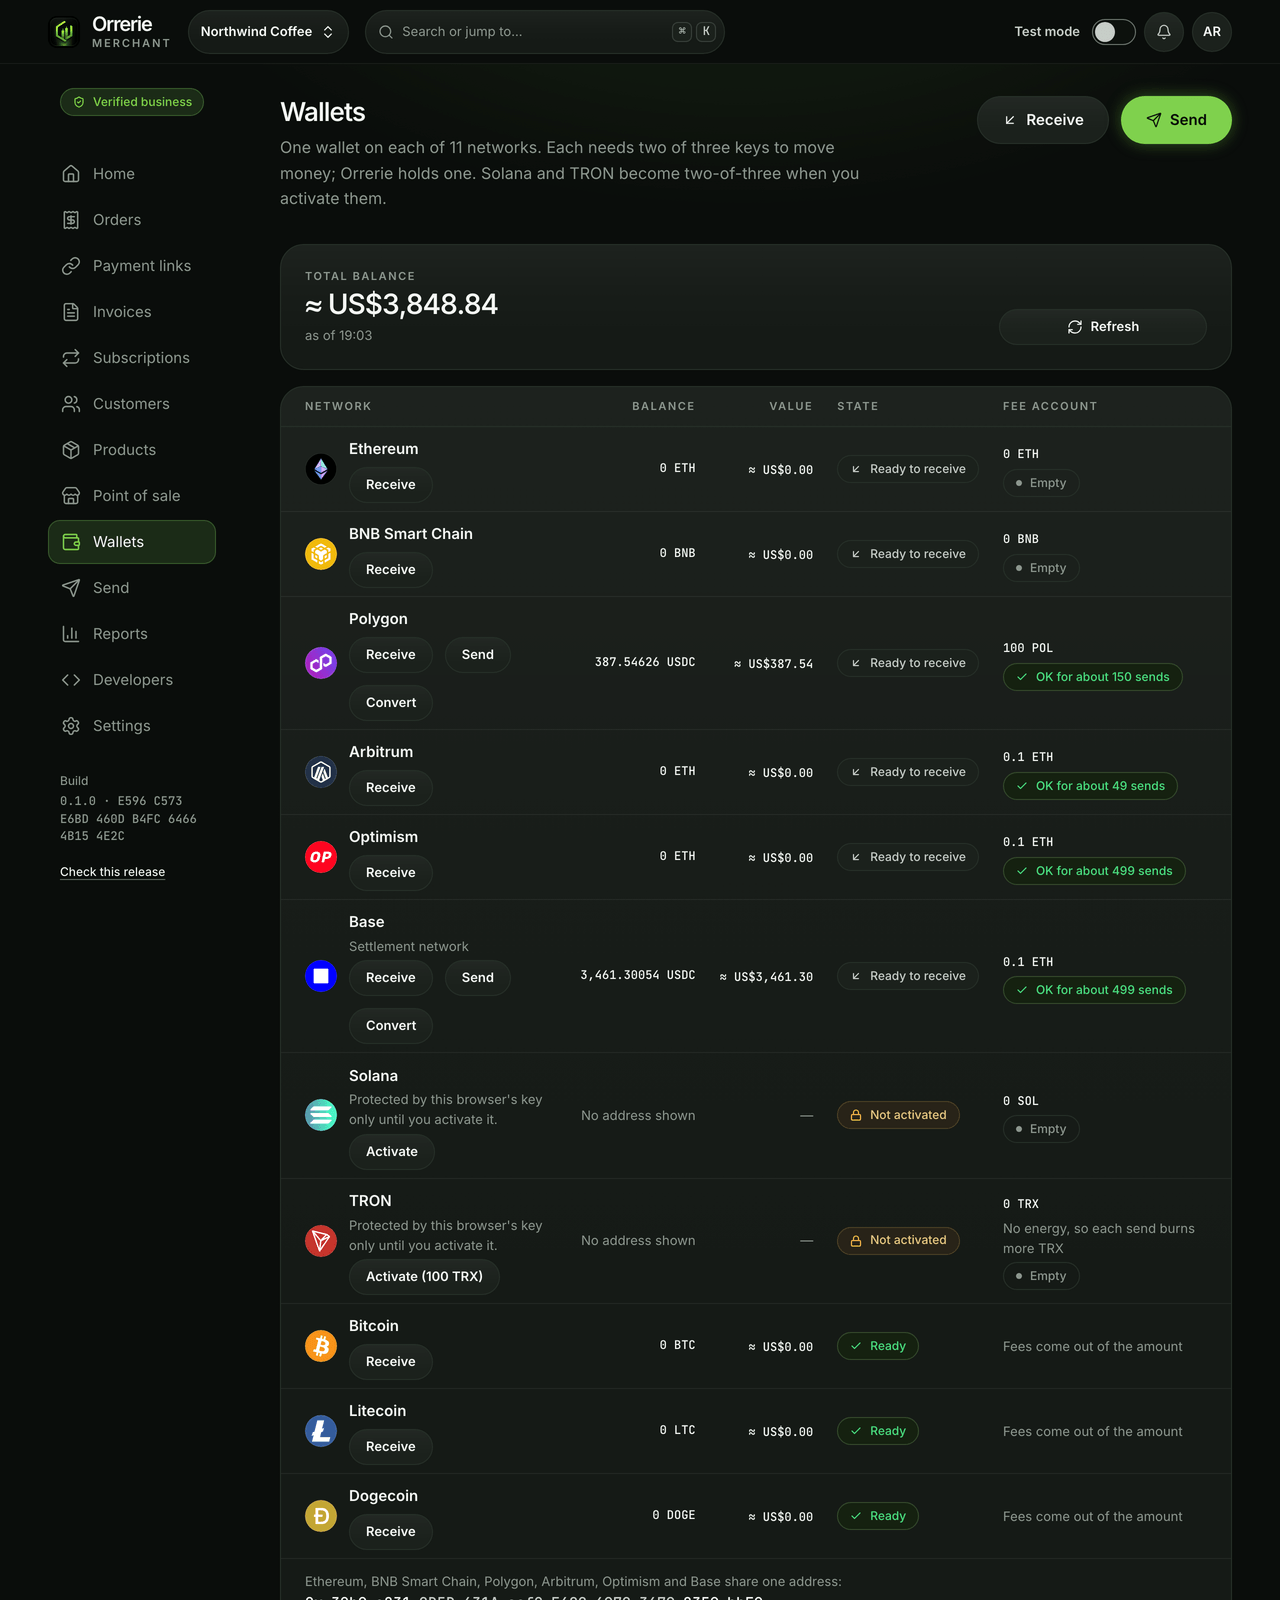Click Activate (100 TRX) for TRON
The width and height of the screenshot is (1280, 1600).
[x=424, y=1277]
